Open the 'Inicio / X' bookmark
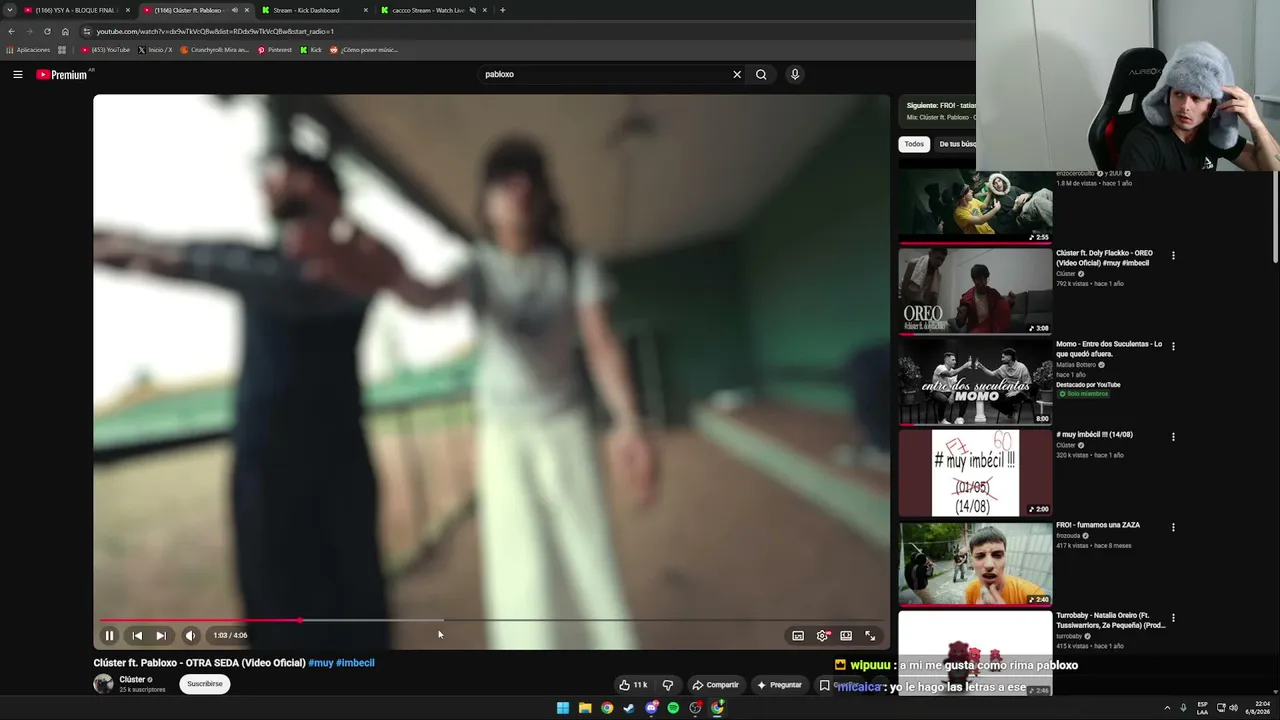1280x720 pixels. coord(155,50)
